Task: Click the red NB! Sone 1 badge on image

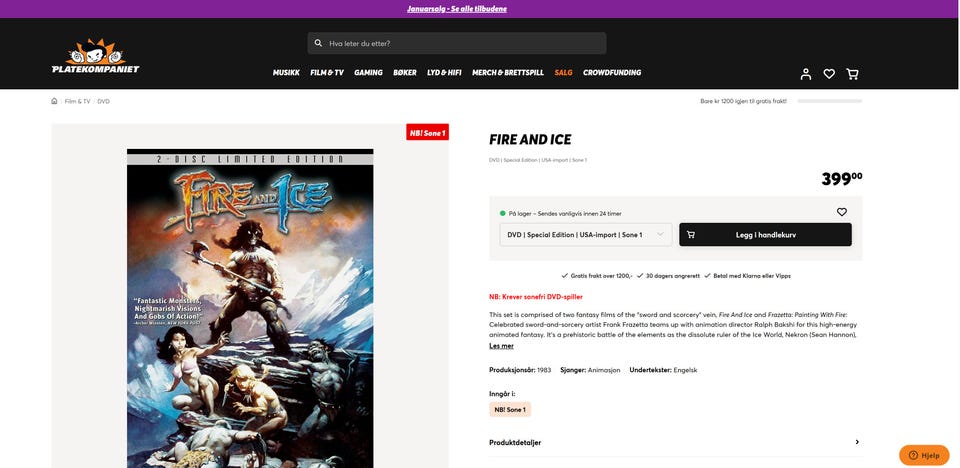Action: [427, 132]
